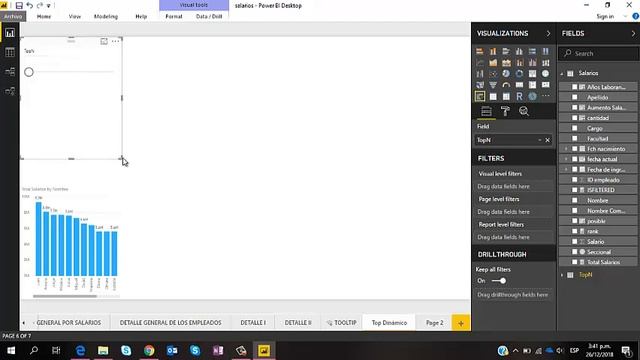The height and width of the screenshot is (360, 640).
Task: Click Focus mode icon on slicer visual
Action: click(104, 41)
